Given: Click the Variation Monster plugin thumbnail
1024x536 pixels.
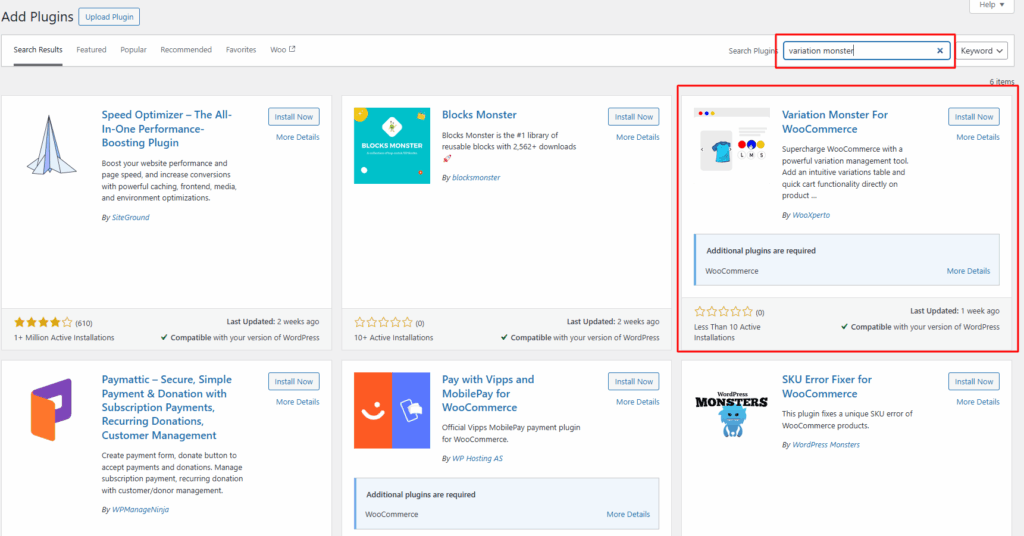Looking at the screenshot, I should coord(731,140).
